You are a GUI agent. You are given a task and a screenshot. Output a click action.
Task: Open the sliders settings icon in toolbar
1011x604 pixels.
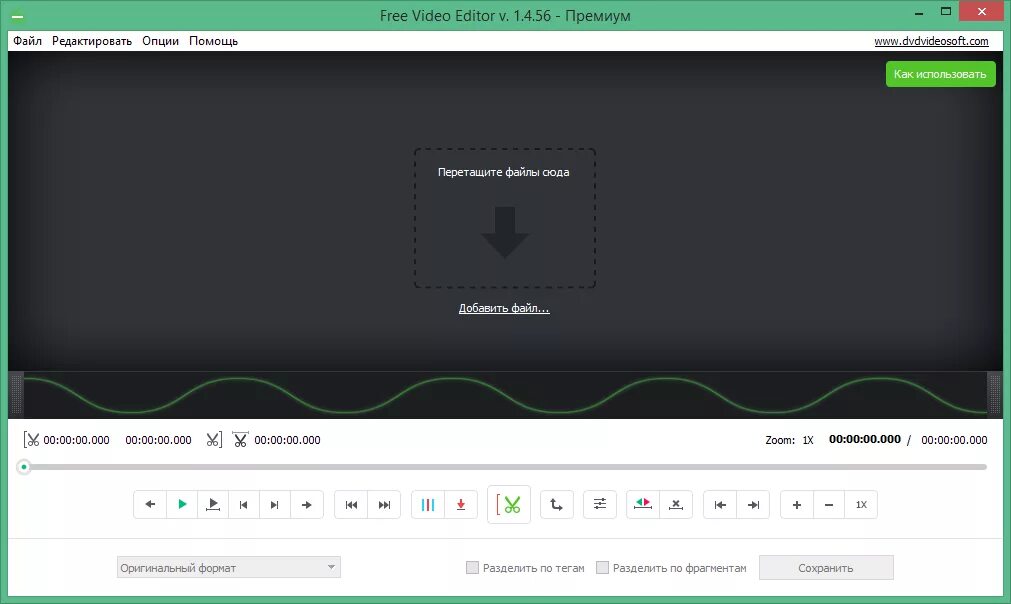click(x=600, y=505)
